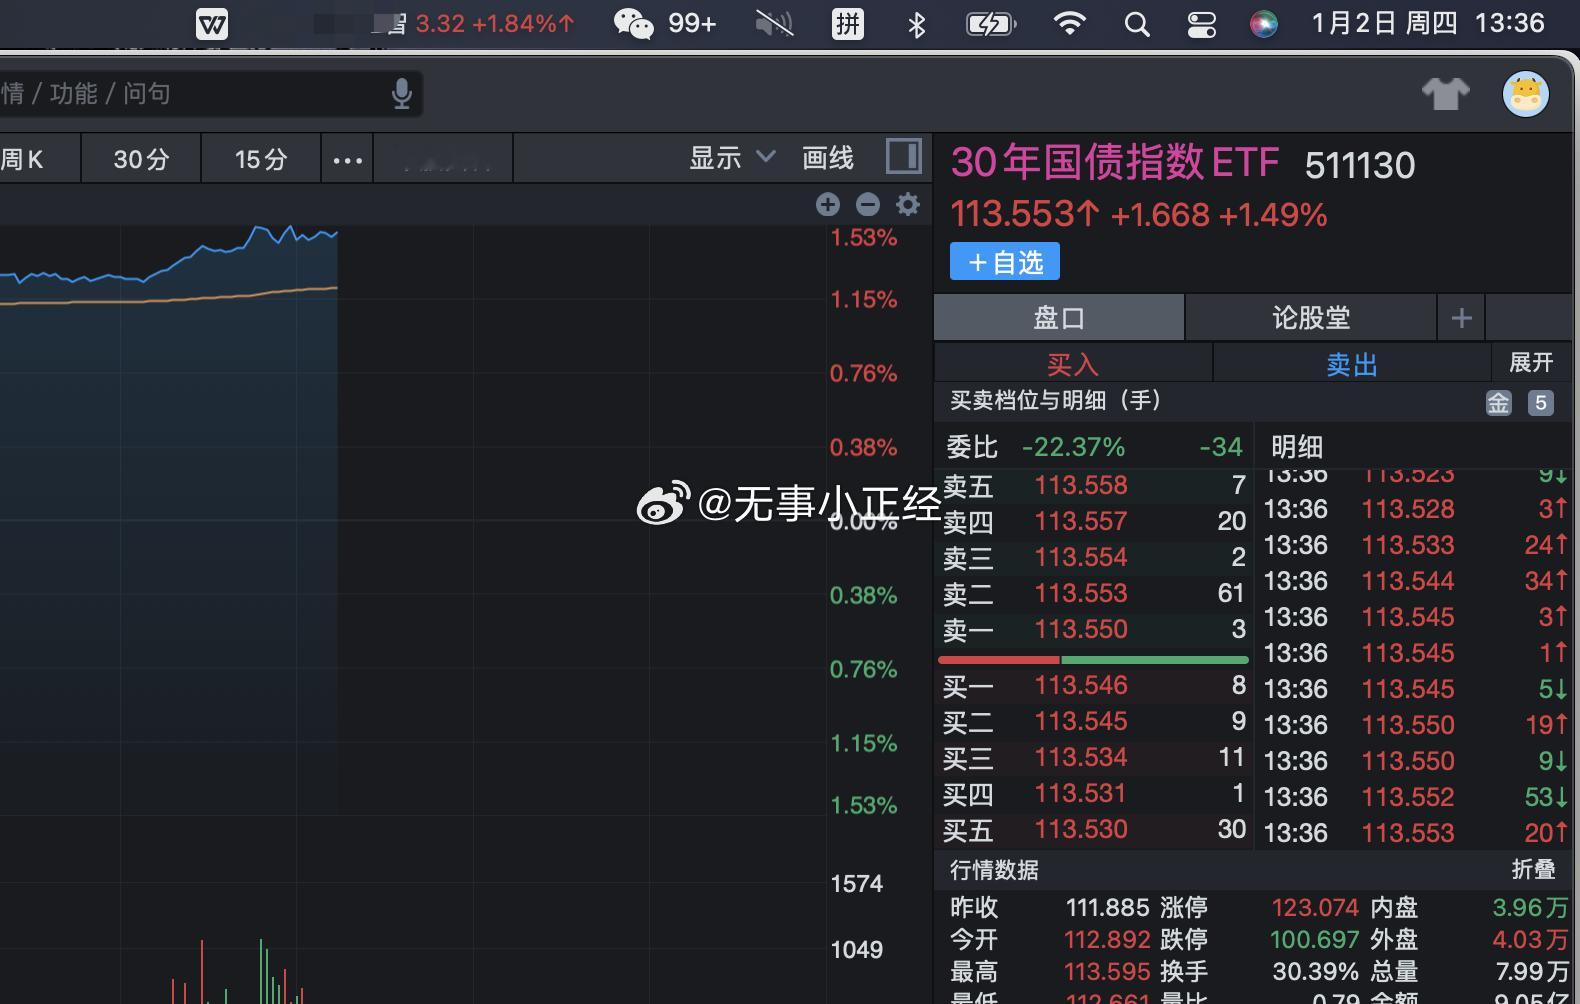Select the 买一 price 113.546
1580x1004 pixels.
pyautogui.click(x=1081, y=685)
